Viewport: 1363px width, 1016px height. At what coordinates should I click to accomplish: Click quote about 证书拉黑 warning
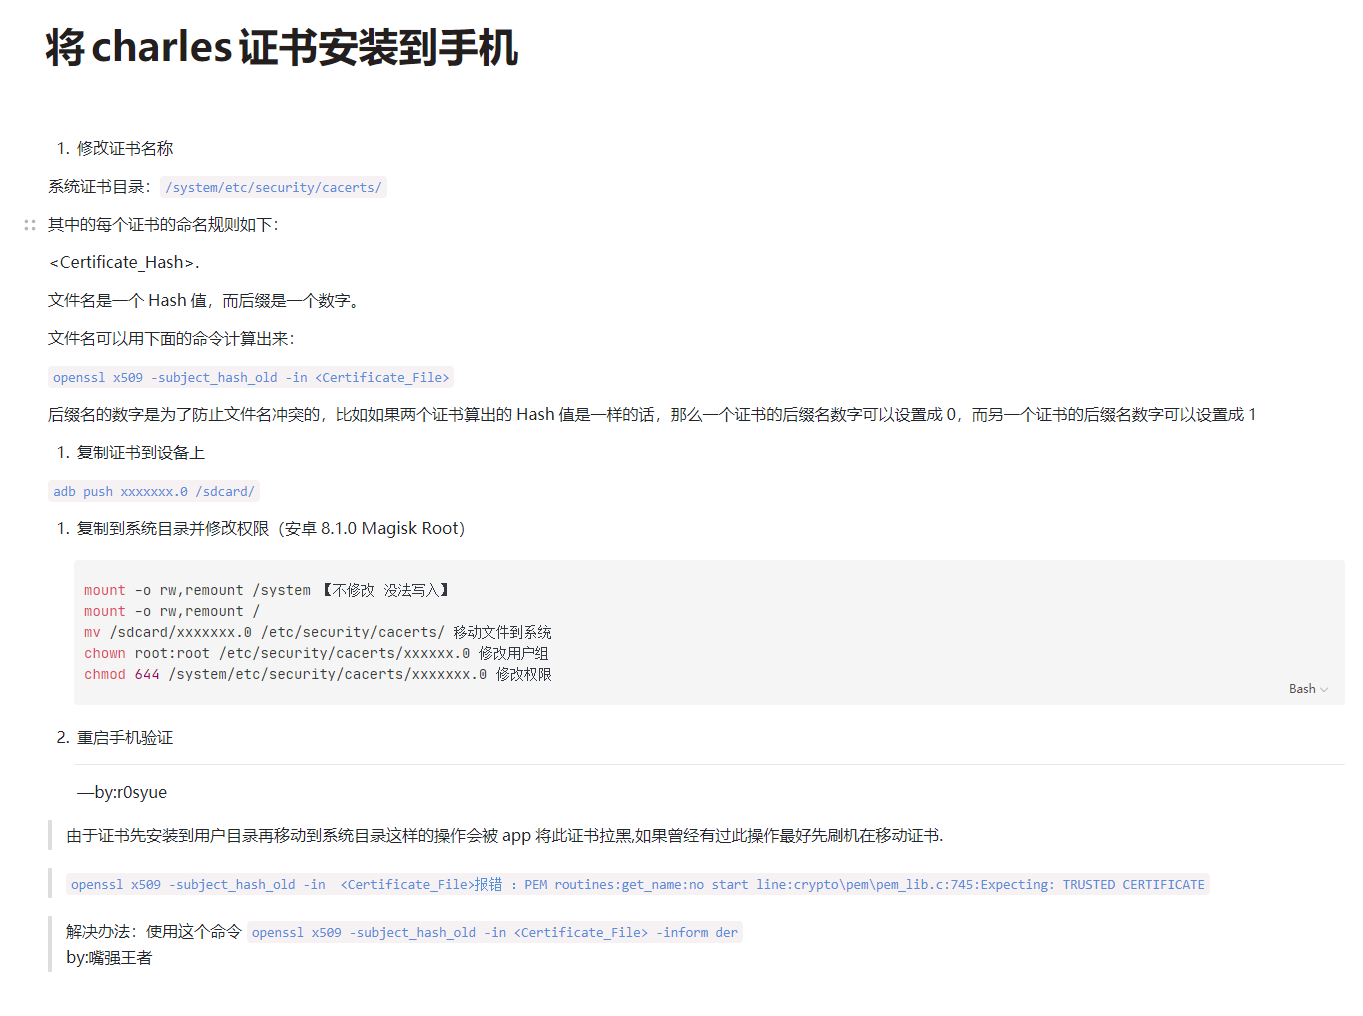[x=505, y=835]
